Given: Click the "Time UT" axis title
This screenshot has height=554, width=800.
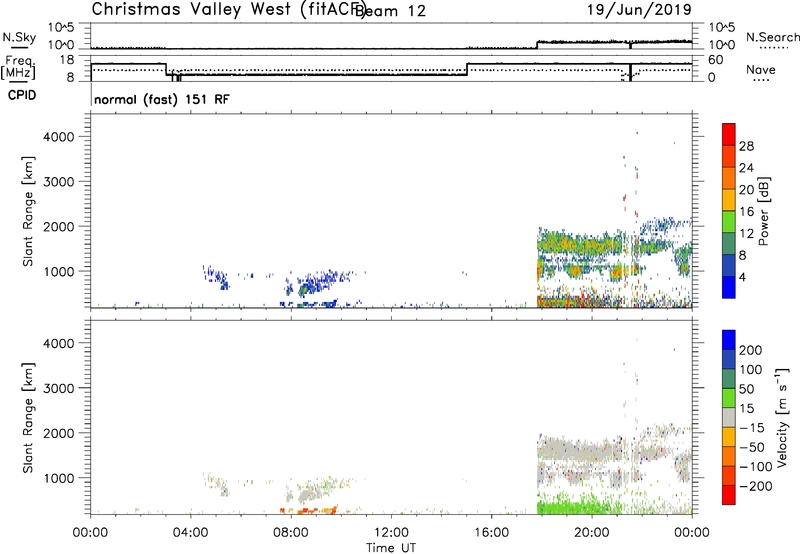Looking at the screenshot, I should point(391,548).
